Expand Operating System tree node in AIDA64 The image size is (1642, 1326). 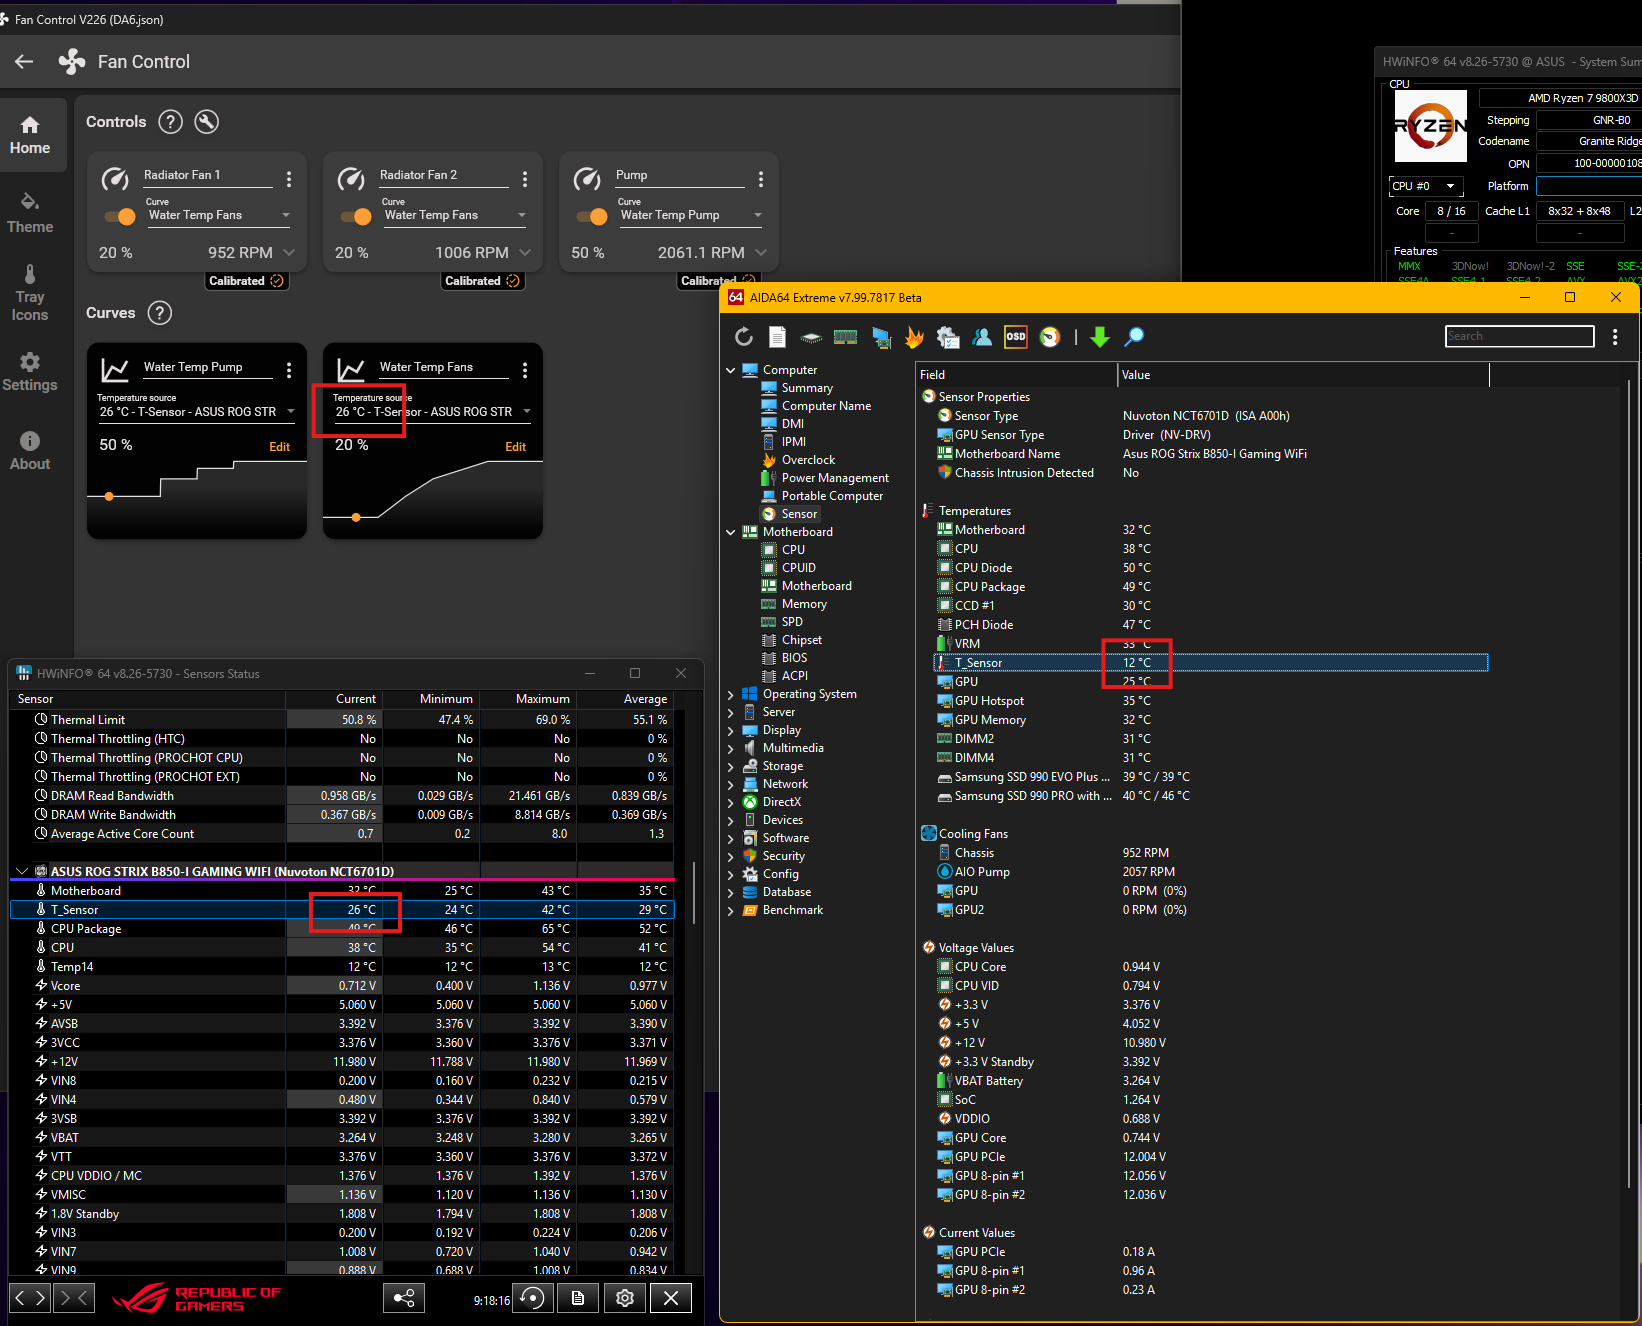coord(730,694)
